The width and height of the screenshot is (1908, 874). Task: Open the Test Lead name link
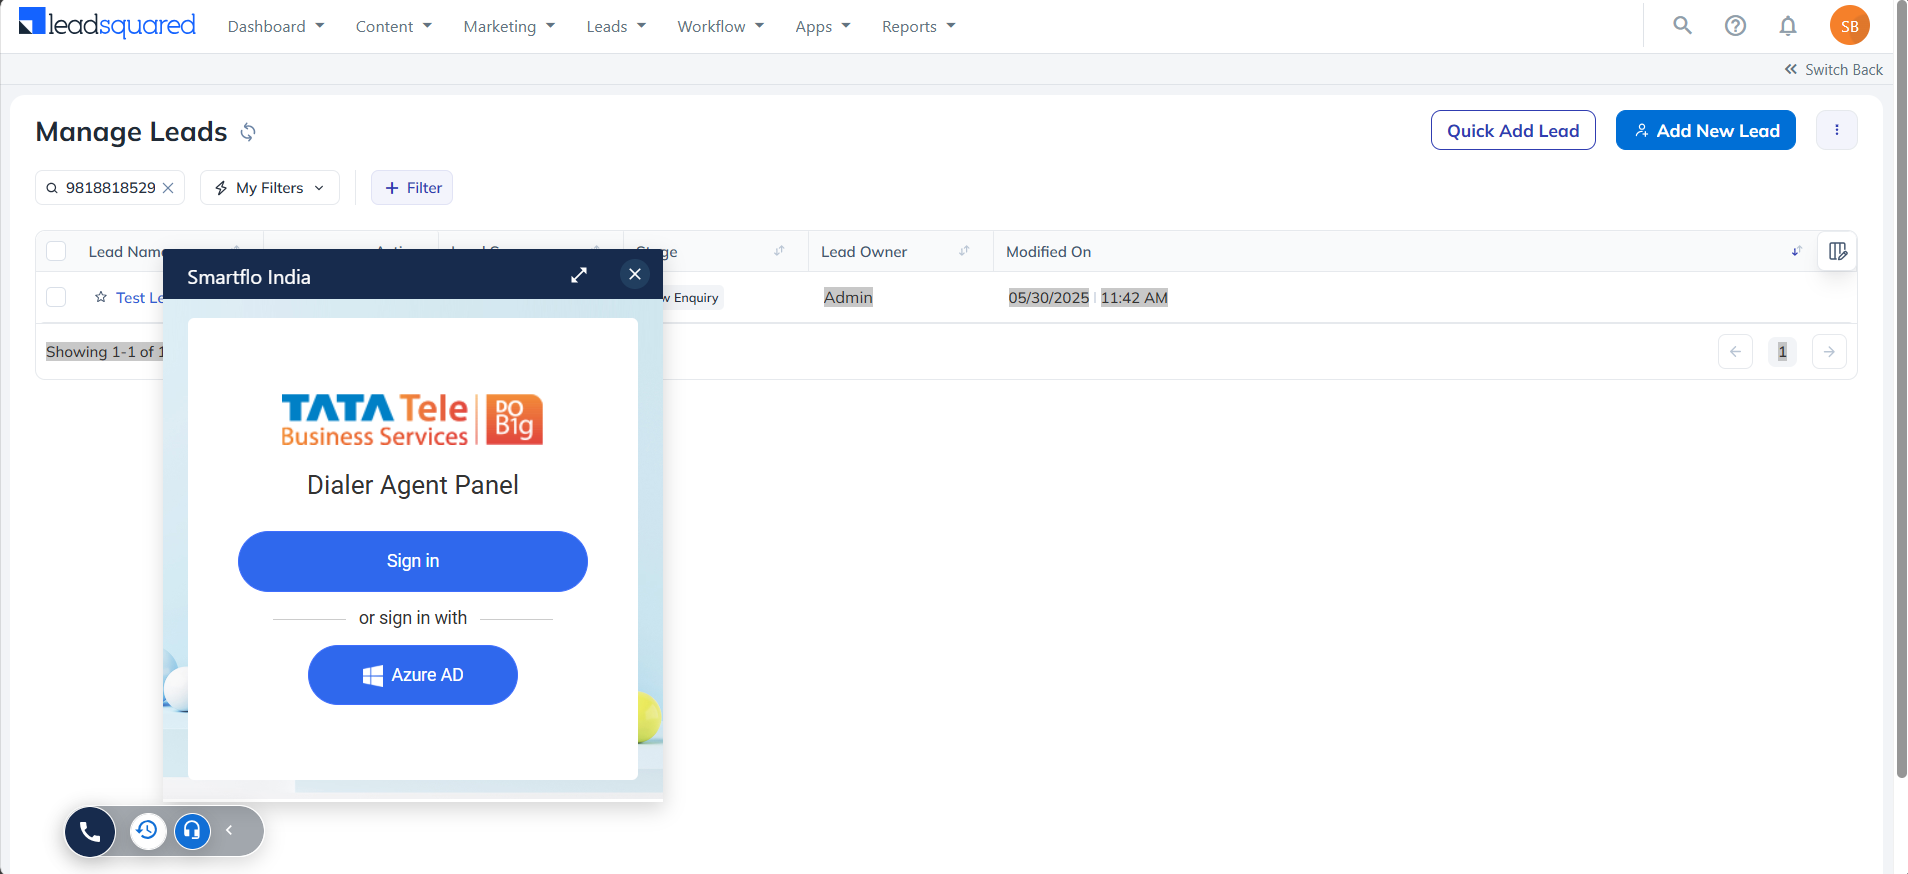[x=139, y=298]
